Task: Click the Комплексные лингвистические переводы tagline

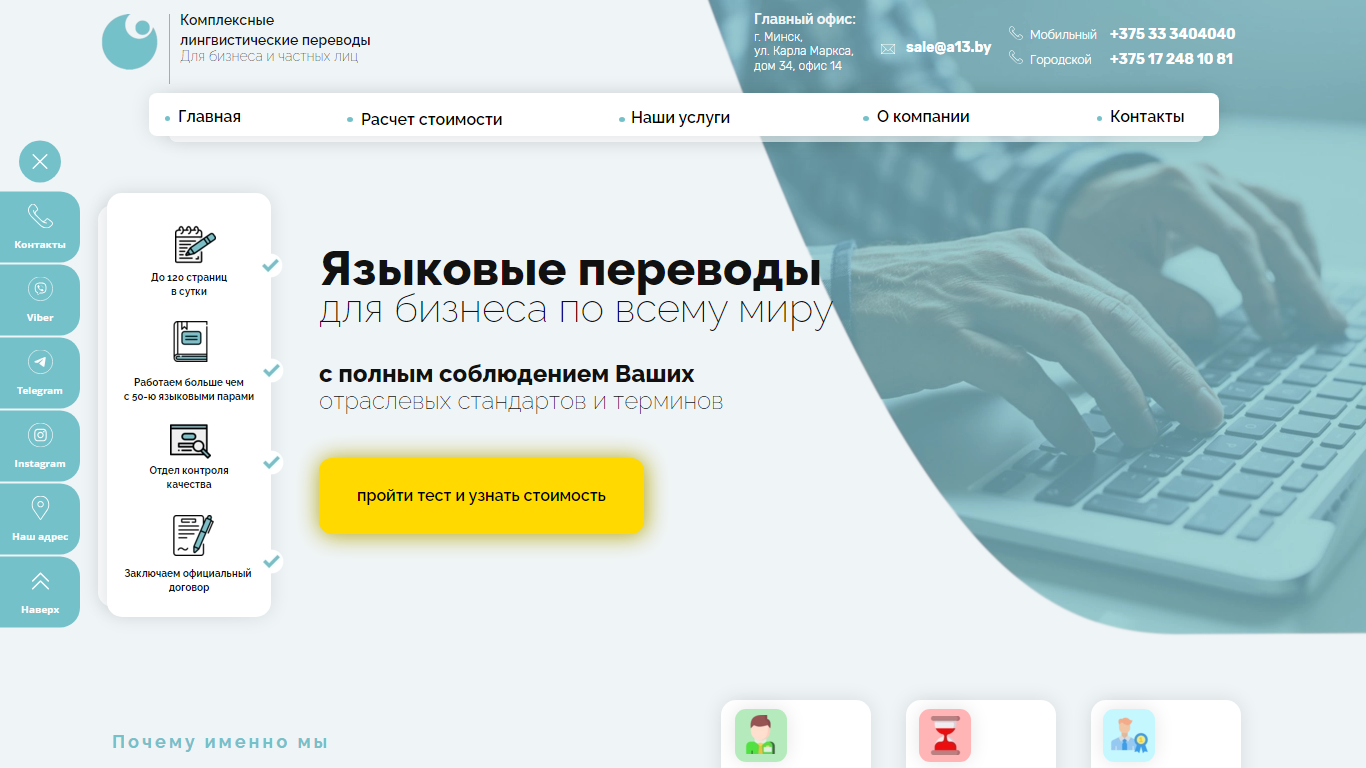Action: (275, 30)
